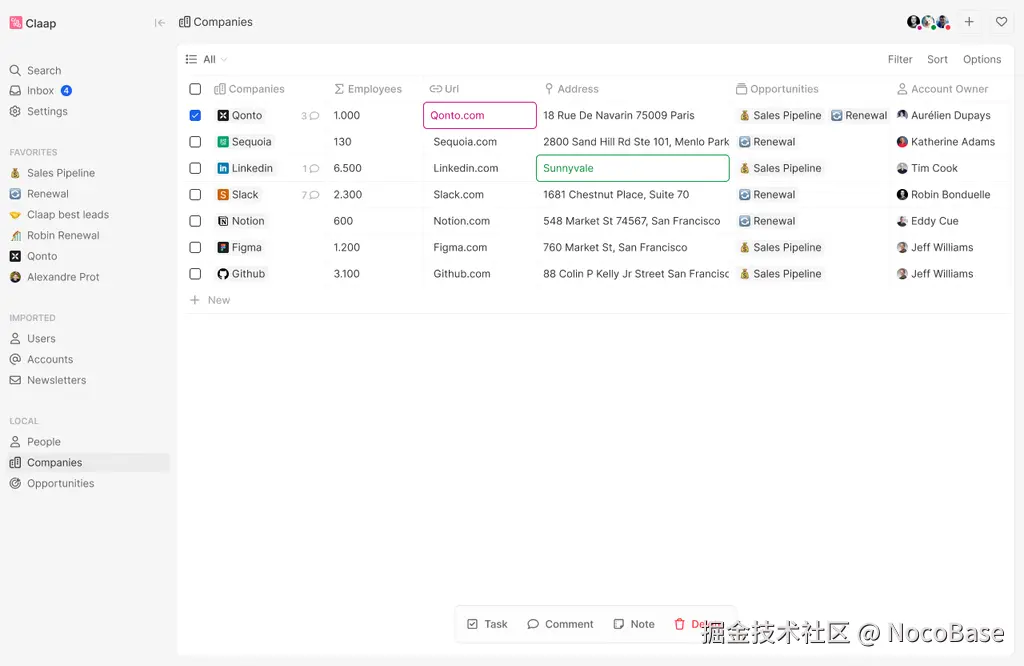The height and width of the screenshot is (666, 1024).
Task: Click the Notion company logo icon
Action: point(223,221)
